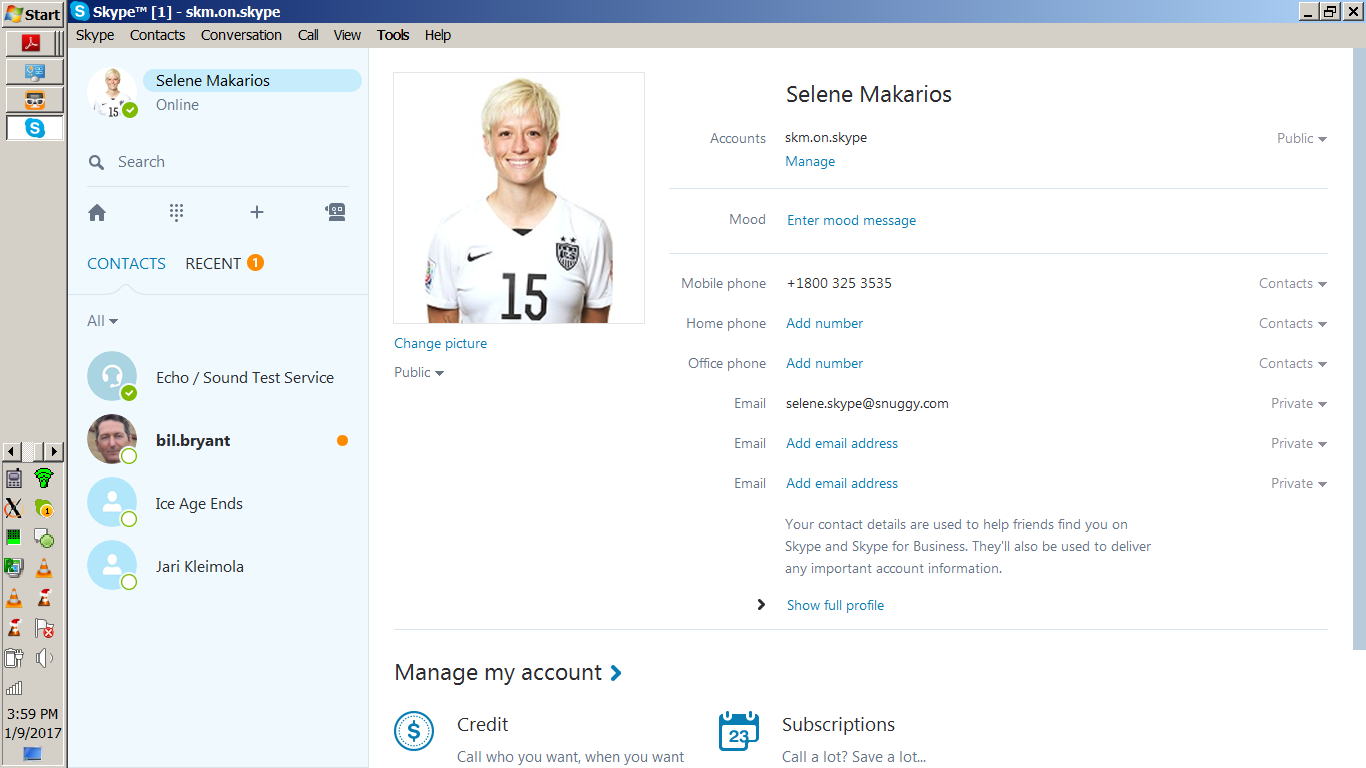1366x768 pixels.
Task: Click the Subscriptions calendar icon
Action: coord(739,731)
